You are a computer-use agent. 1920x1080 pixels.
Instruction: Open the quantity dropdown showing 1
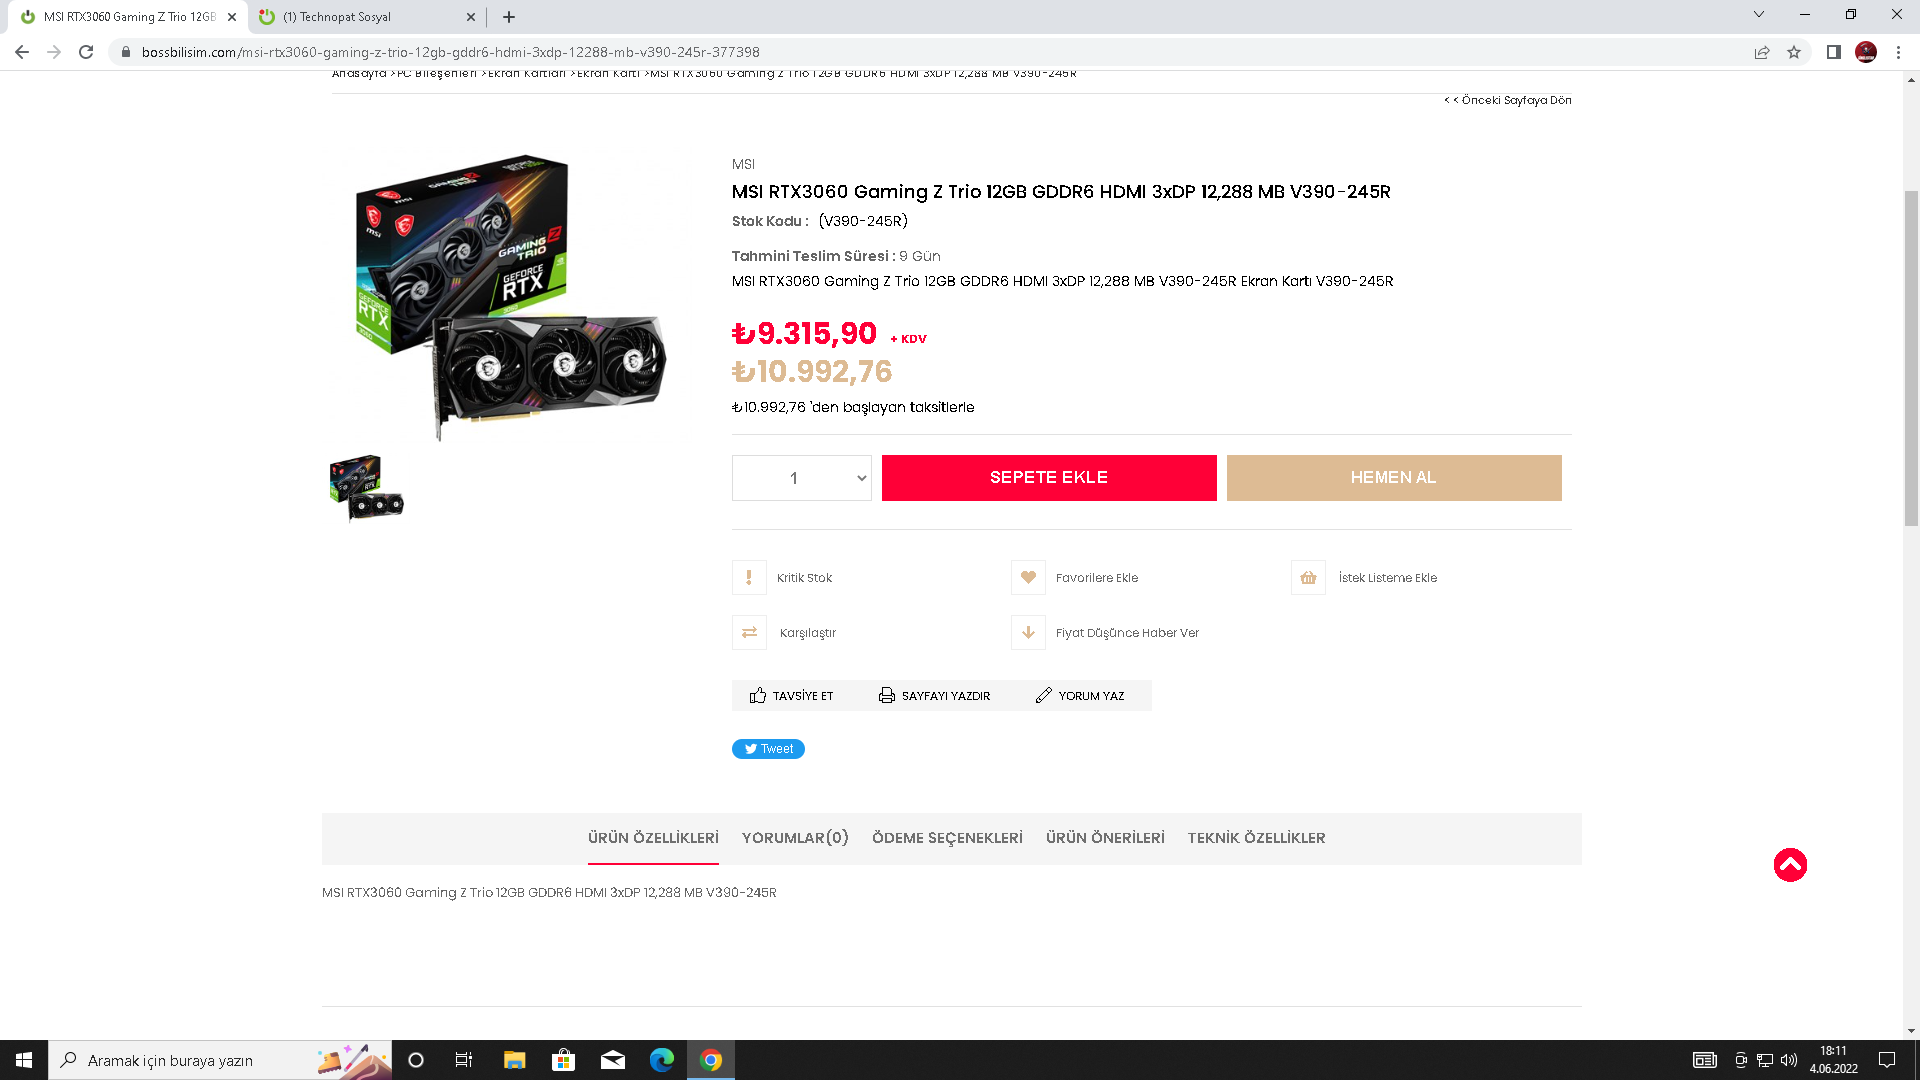point(802,478)
